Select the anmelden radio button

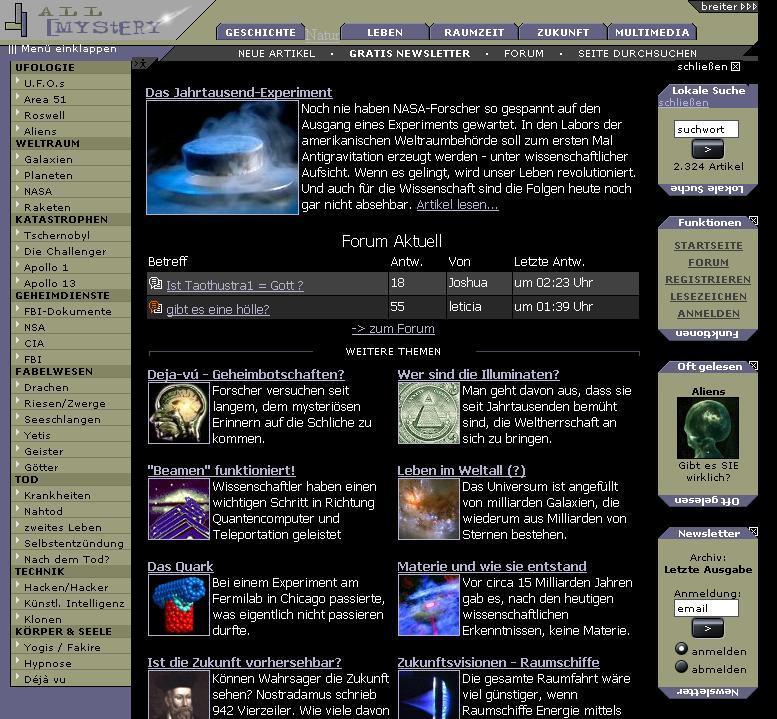pos(681,649)
